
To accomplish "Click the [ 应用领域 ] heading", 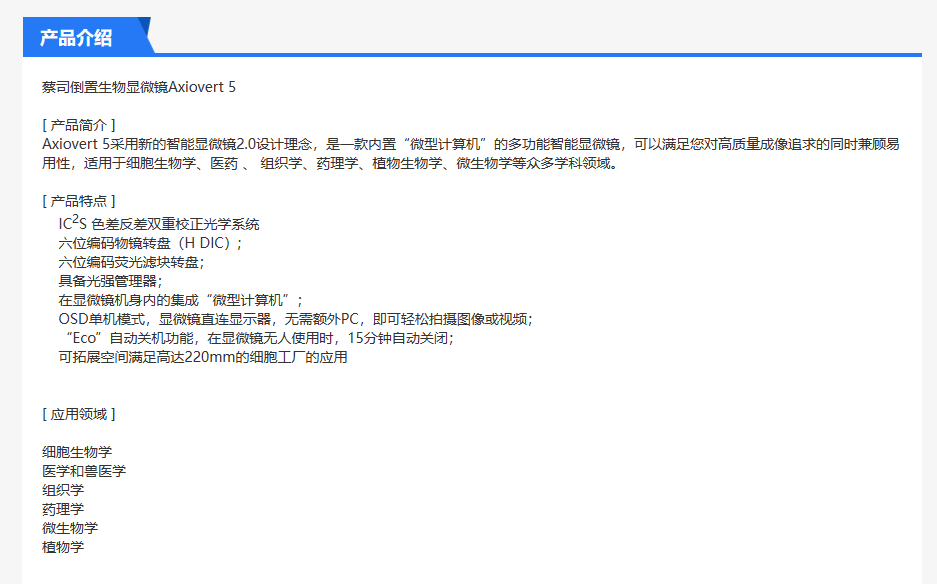I will coord(78,414).
